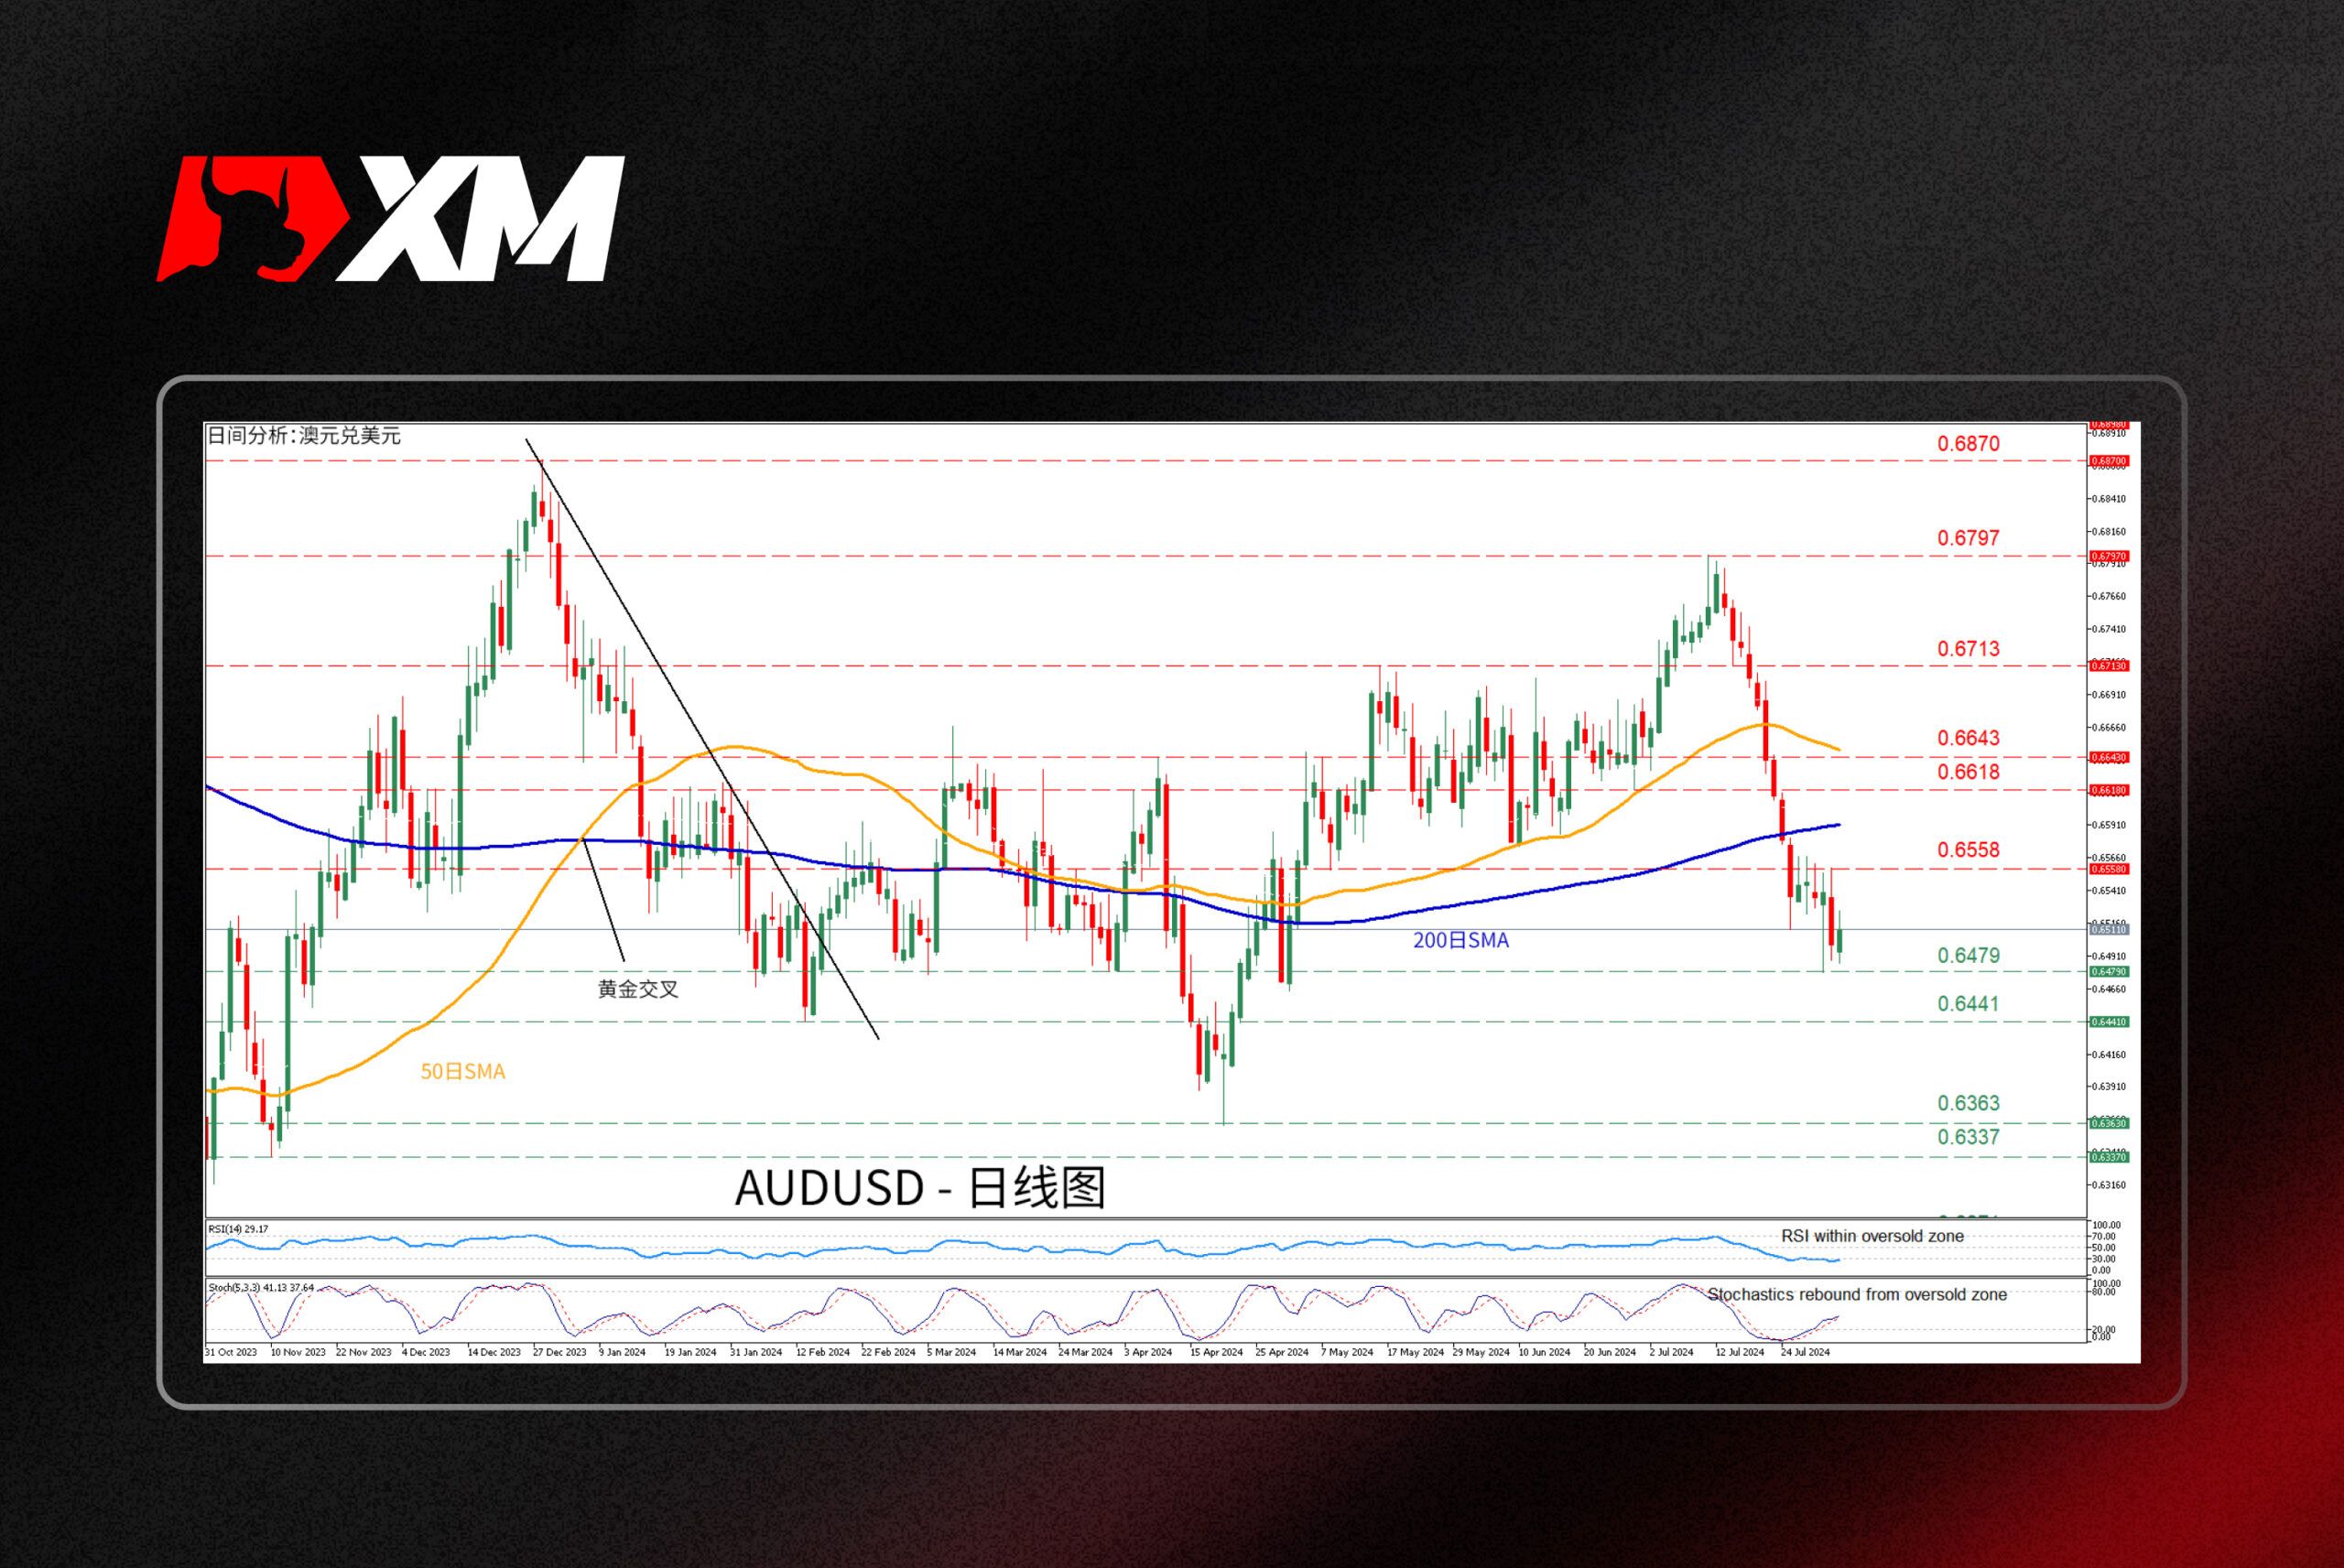Viewport: 2344px width, 1568px height.
Task: Click the red 0.66180 axis price tag
Action: (x=2110, y=791)
